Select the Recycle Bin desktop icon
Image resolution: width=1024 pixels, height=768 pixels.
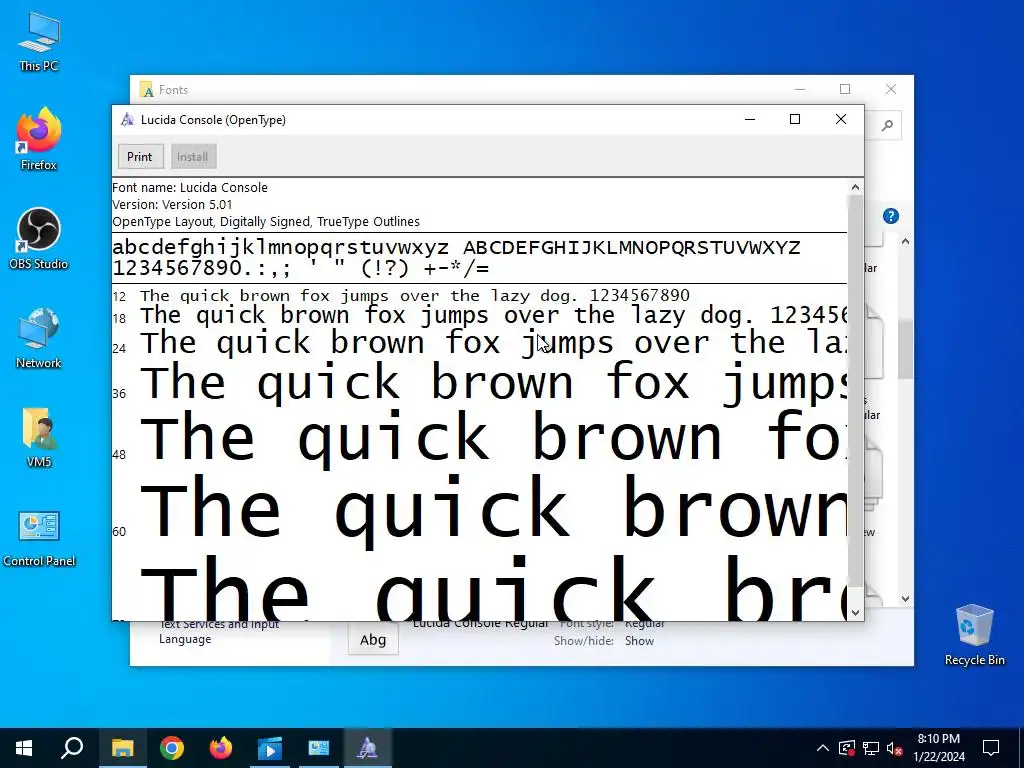tap(974, 635)
